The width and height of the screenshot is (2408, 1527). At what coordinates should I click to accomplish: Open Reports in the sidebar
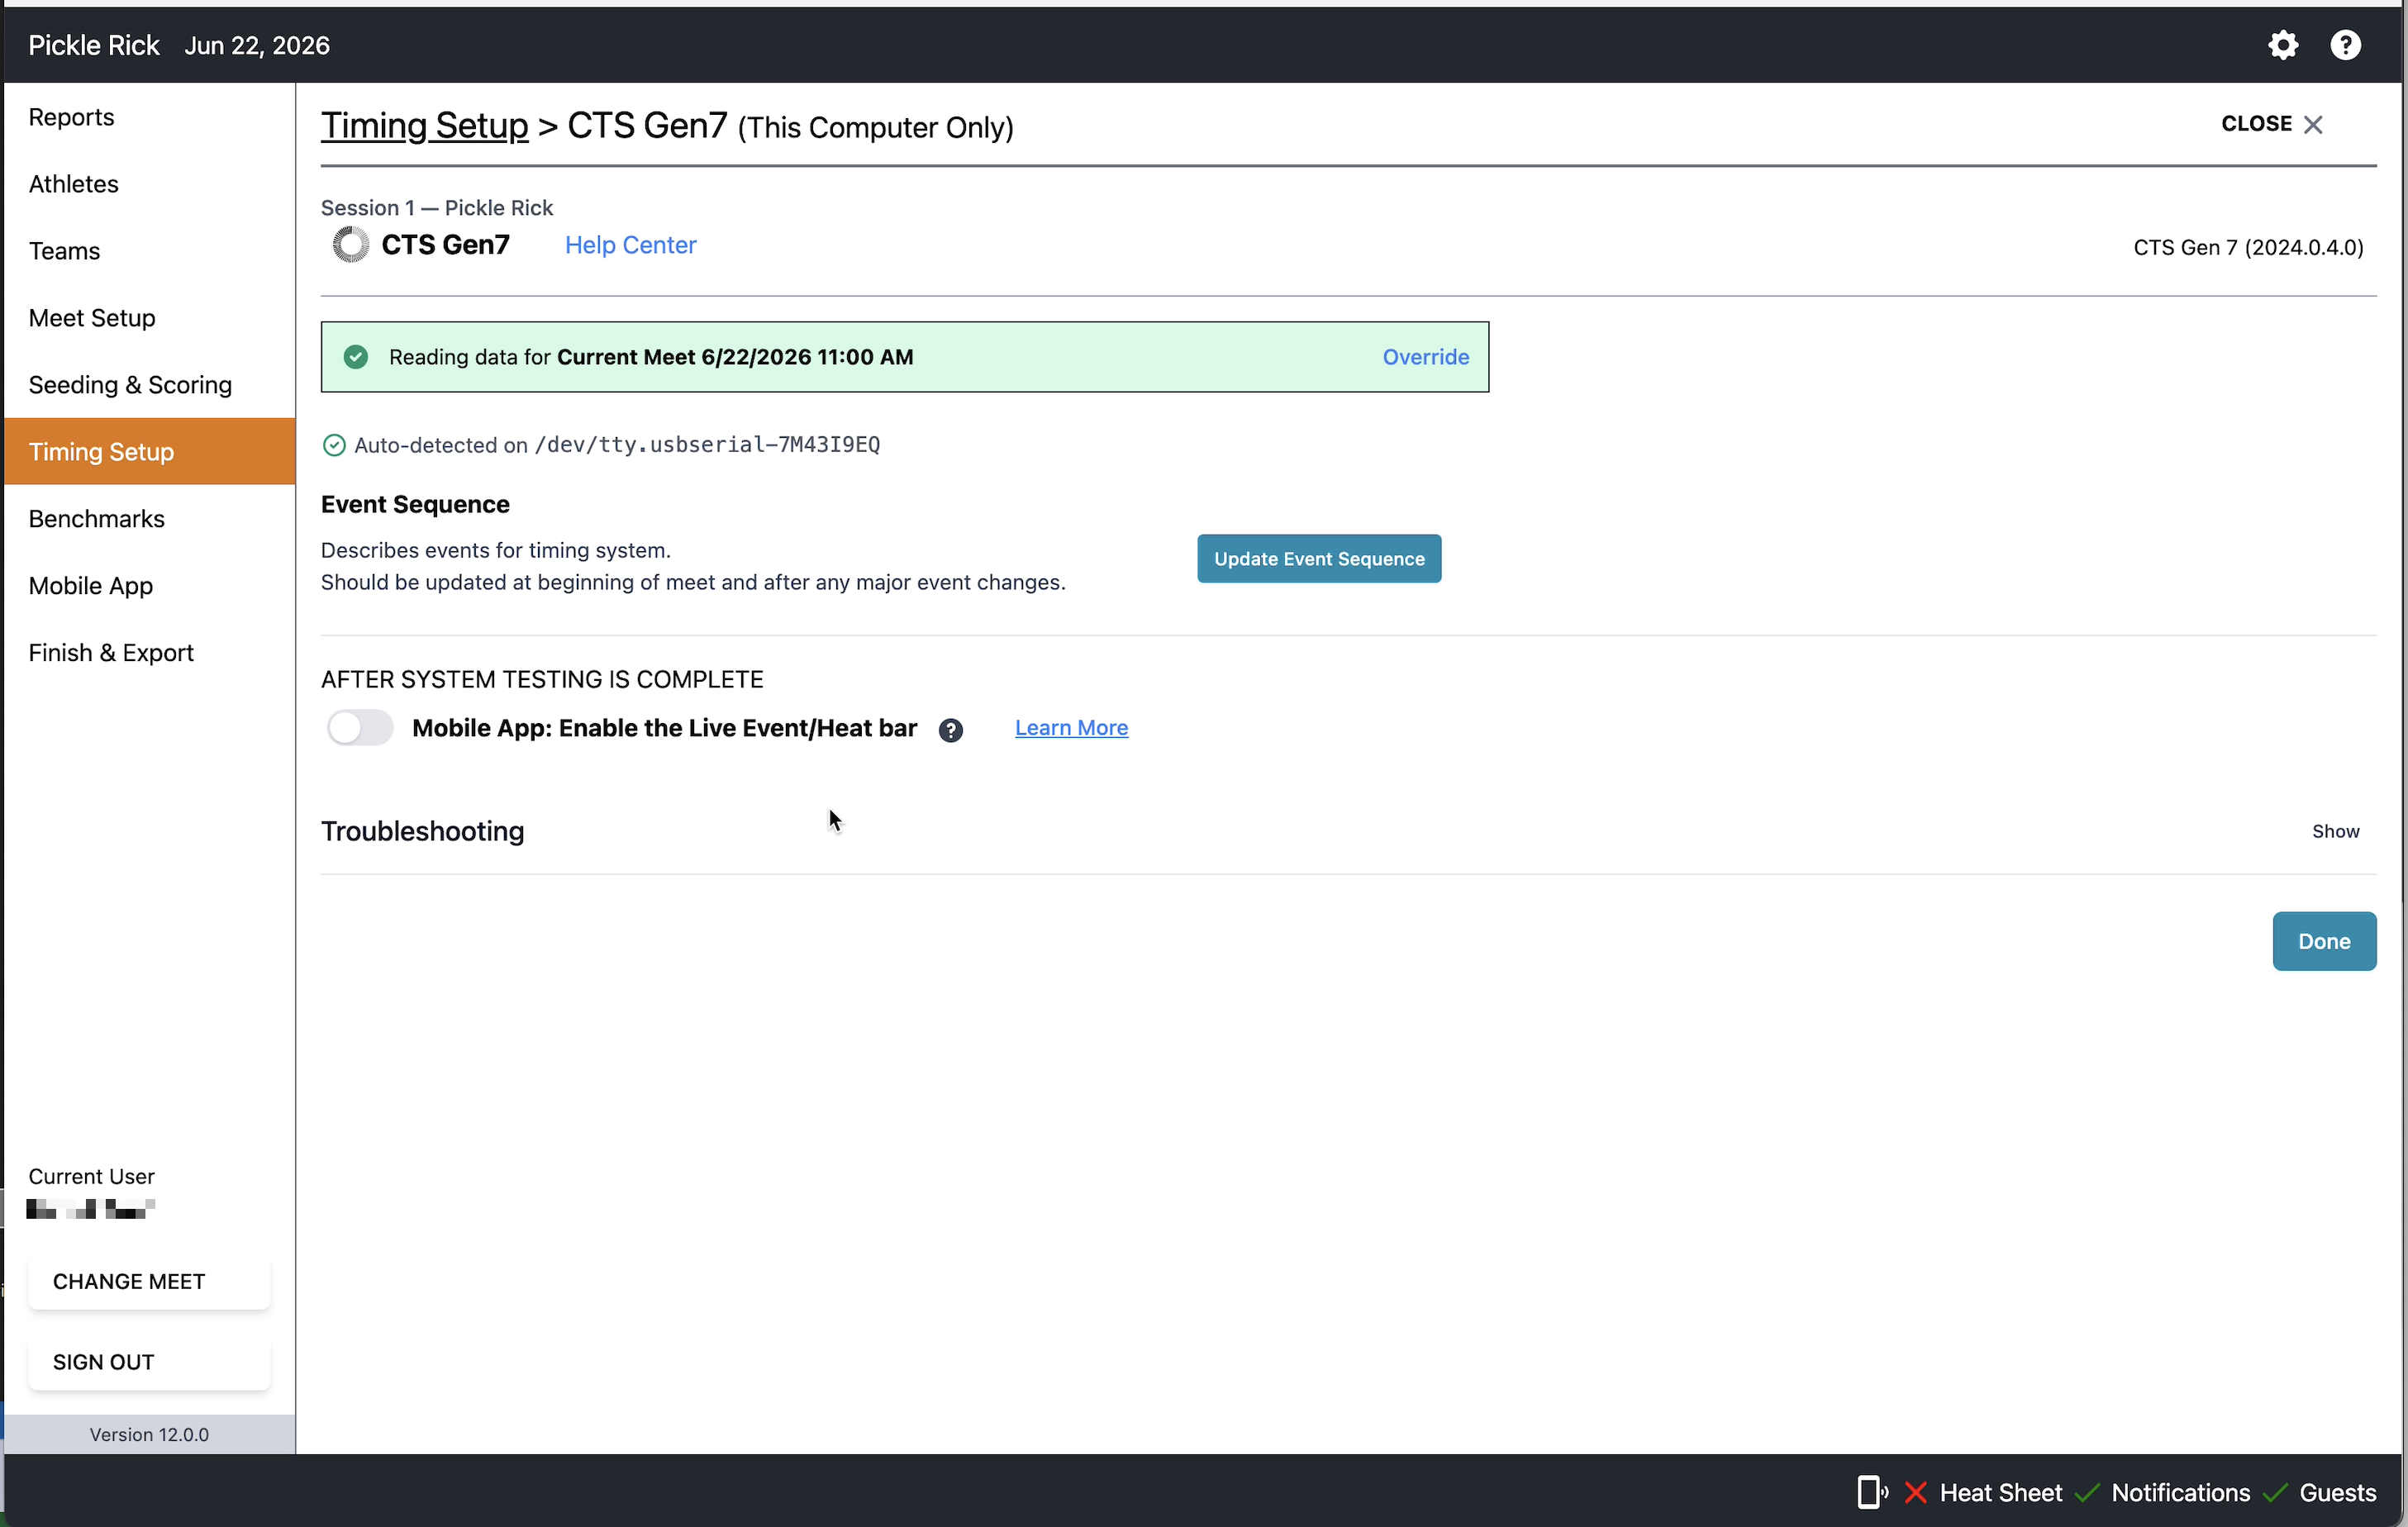[x=150, y=117]
